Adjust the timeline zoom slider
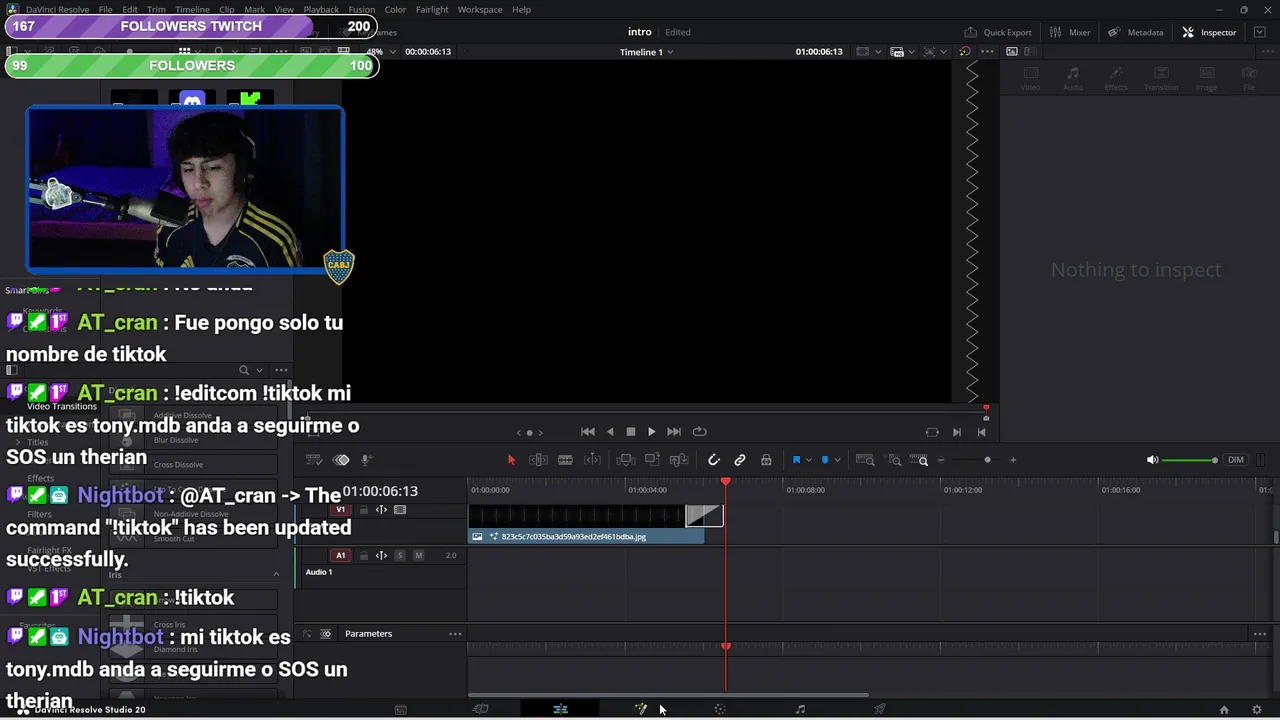1280x720 pixels. tap(987, 460)
